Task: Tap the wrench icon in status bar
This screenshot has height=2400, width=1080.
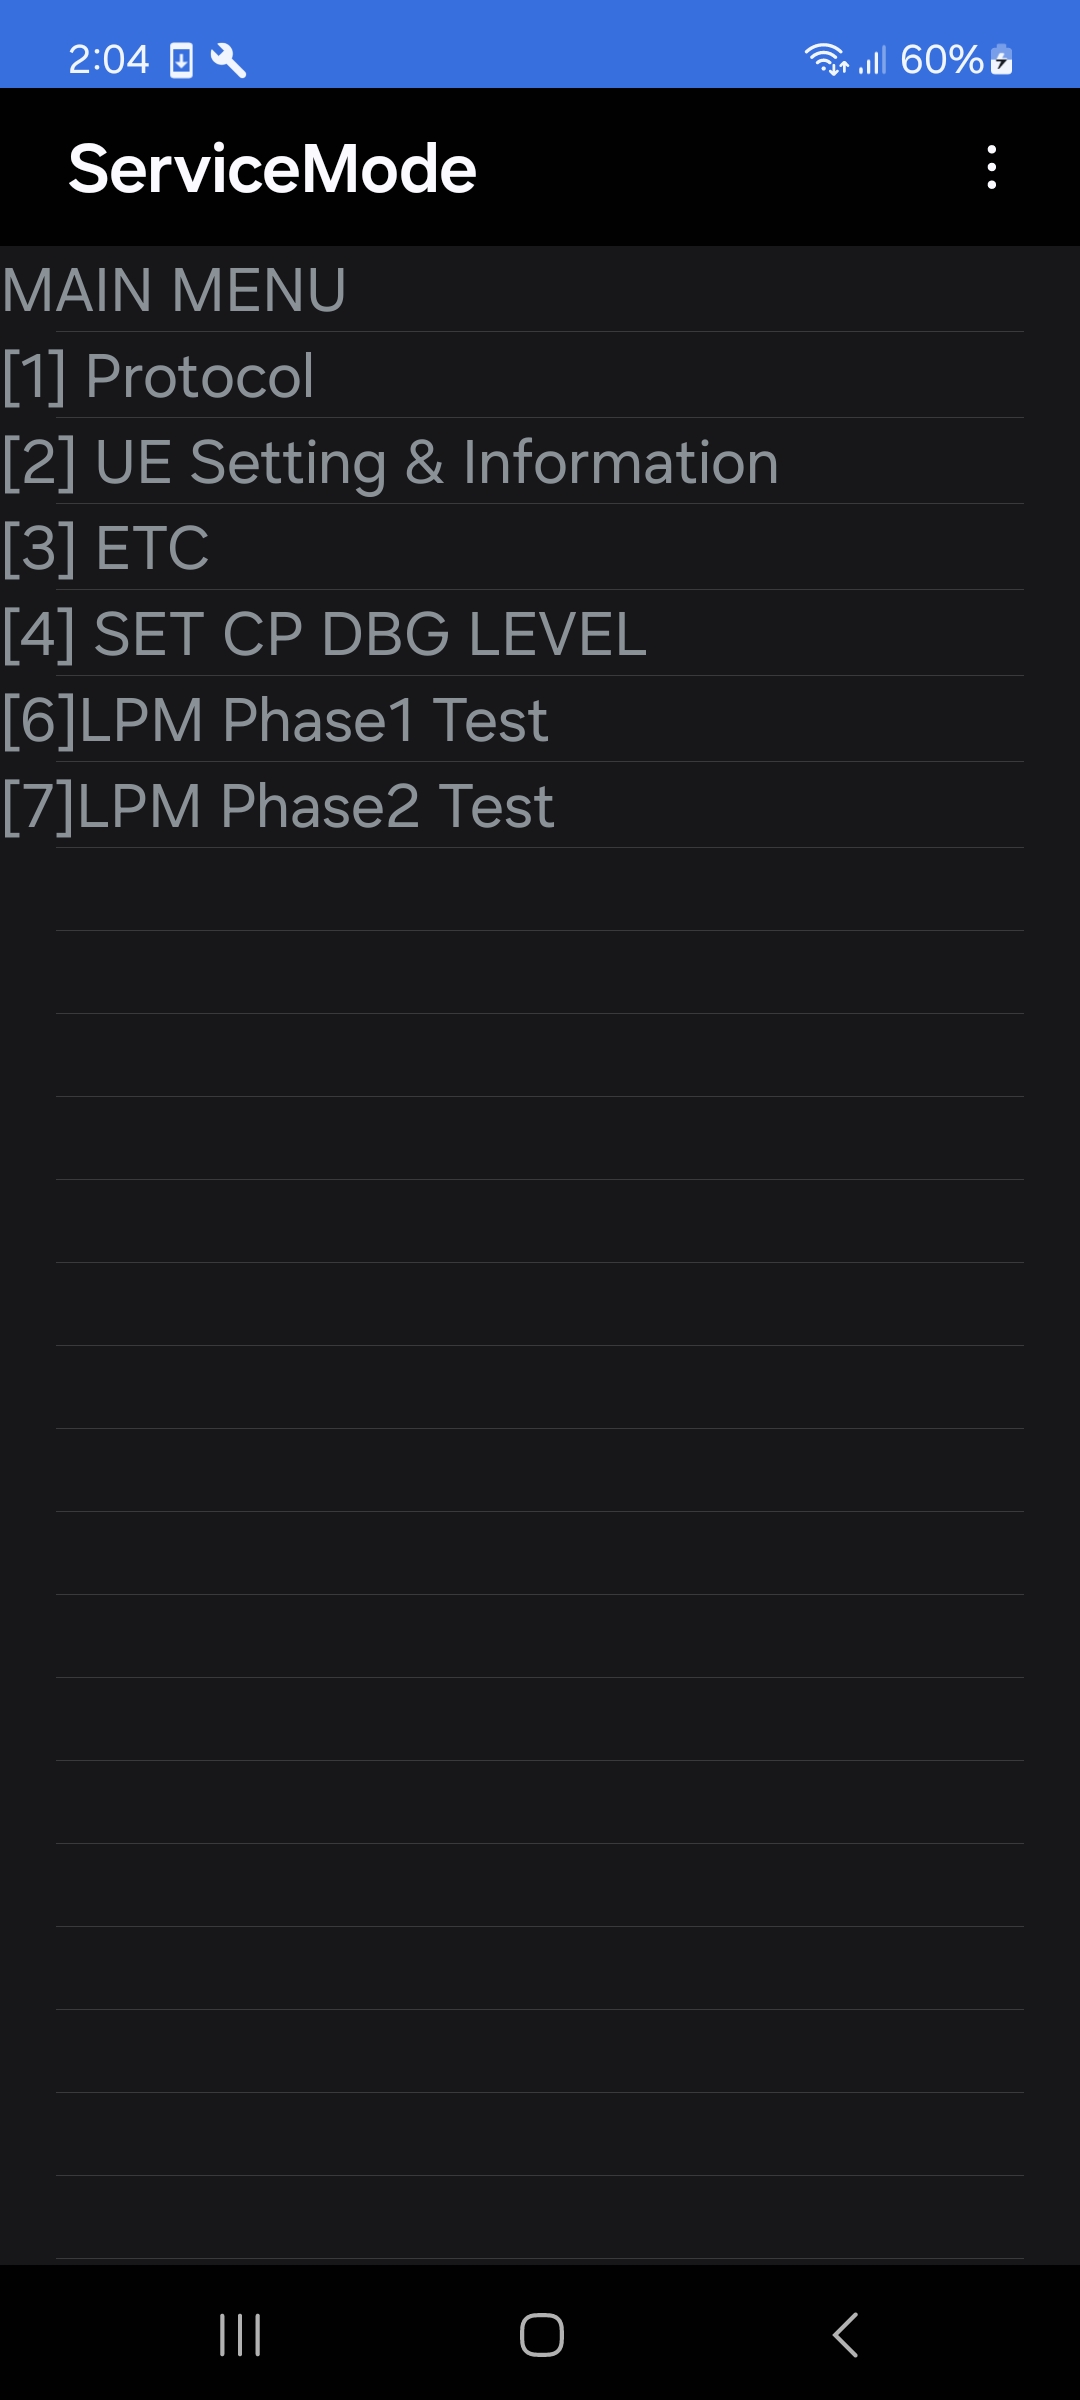Action: [x=228, y=60]
